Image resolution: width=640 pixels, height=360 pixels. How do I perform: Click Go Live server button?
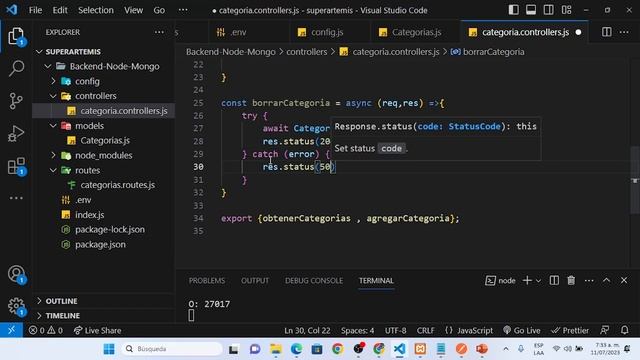click(522, 331)
